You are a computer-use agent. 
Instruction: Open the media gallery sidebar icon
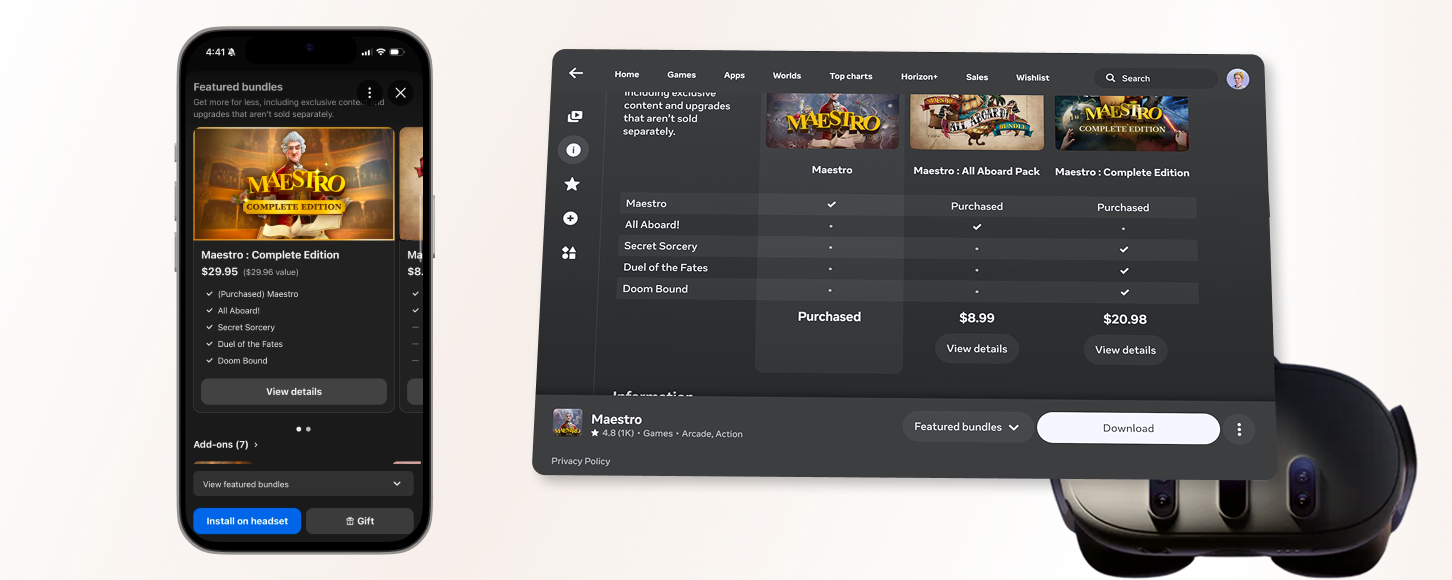click(574, 117)
